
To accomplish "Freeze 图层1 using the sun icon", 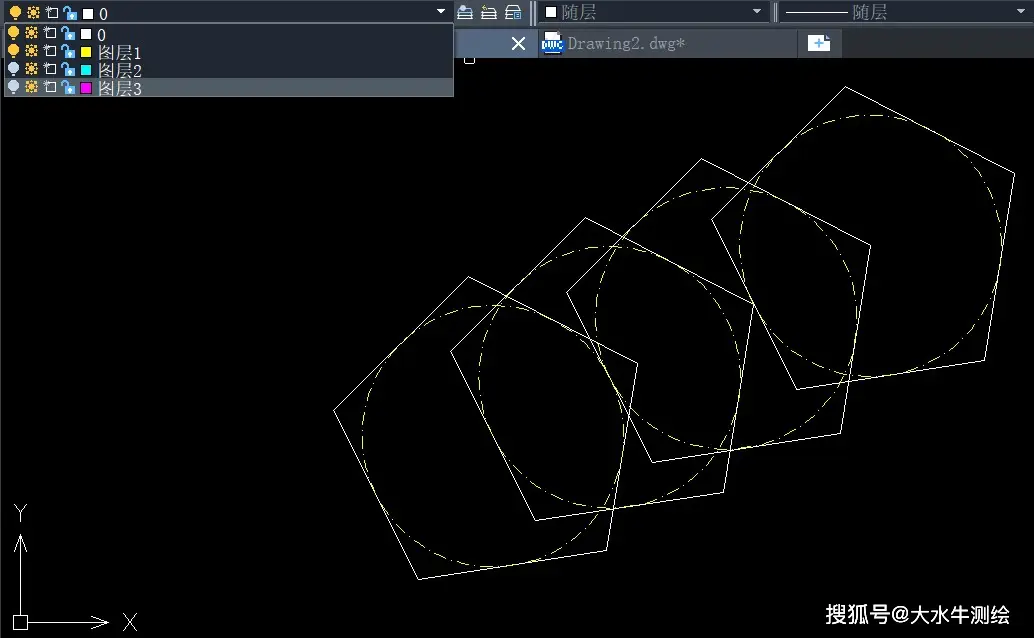I will (x=31, y=51).
